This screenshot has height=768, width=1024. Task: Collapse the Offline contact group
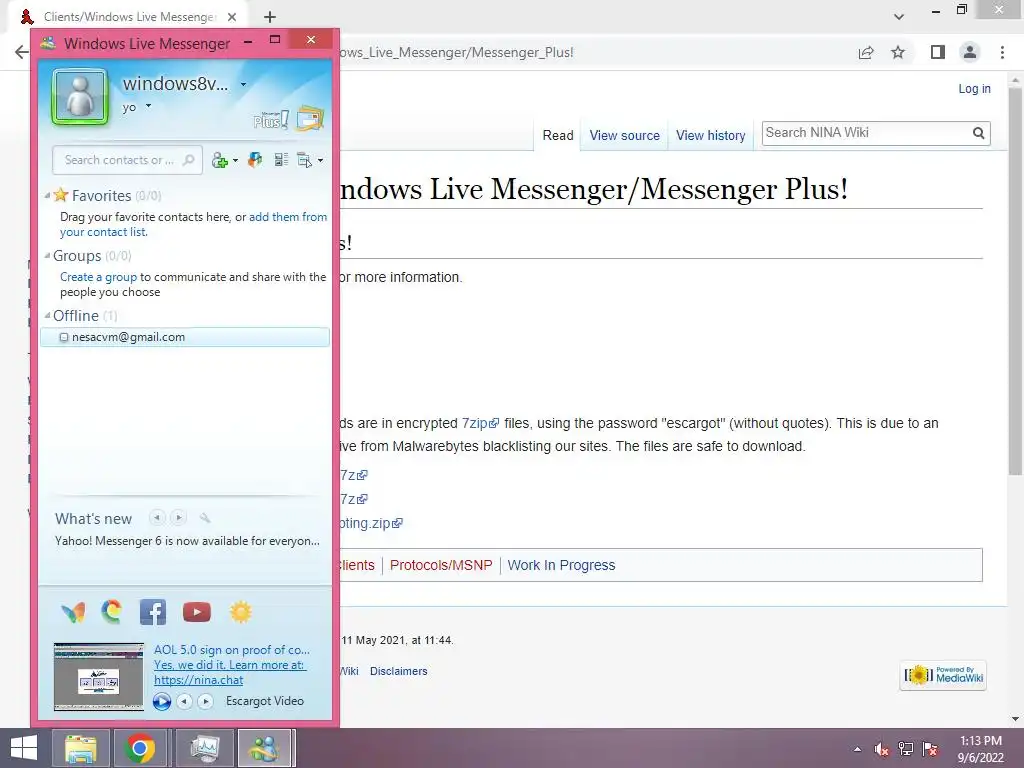click(47, 315)
